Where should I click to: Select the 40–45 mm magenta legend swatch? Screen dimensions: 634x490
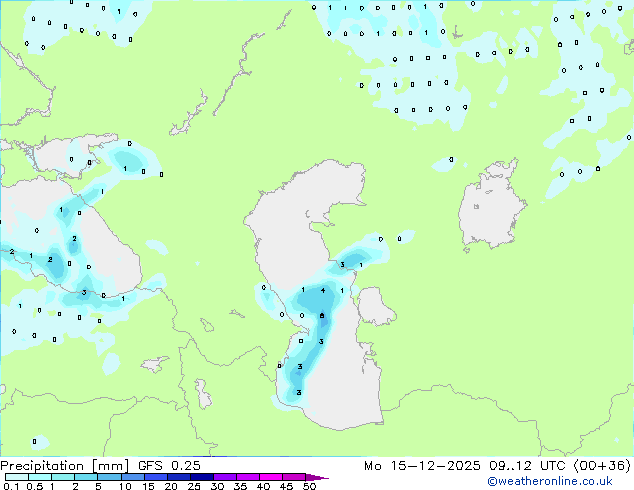[271, 477]
